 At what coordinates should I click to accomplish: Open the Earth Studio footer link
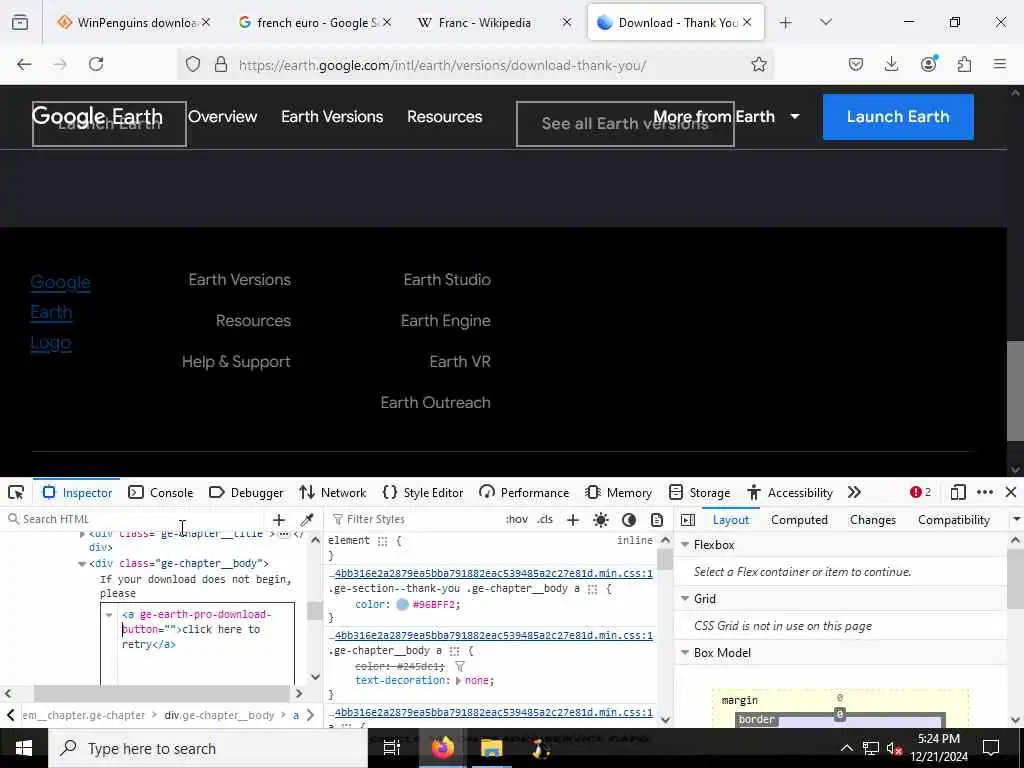tap(447, 280)
